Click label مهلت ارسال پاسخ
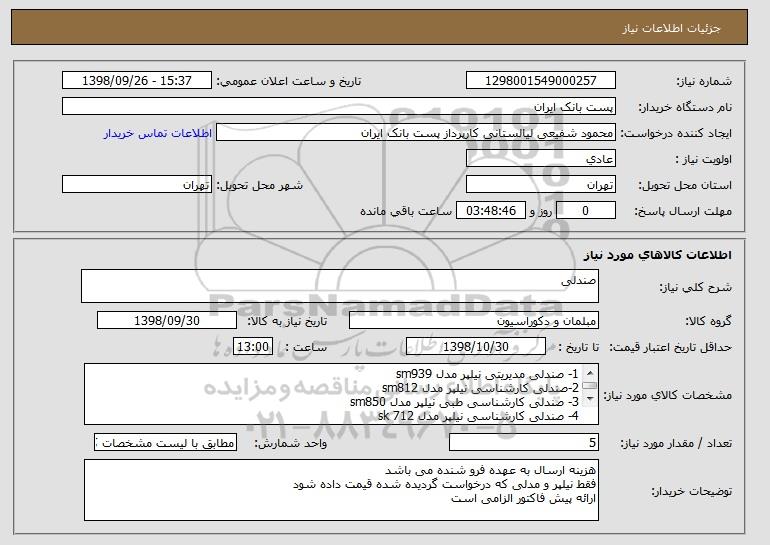Image resolution: width=770 pixels, height=545 pixels. [683, 211]
